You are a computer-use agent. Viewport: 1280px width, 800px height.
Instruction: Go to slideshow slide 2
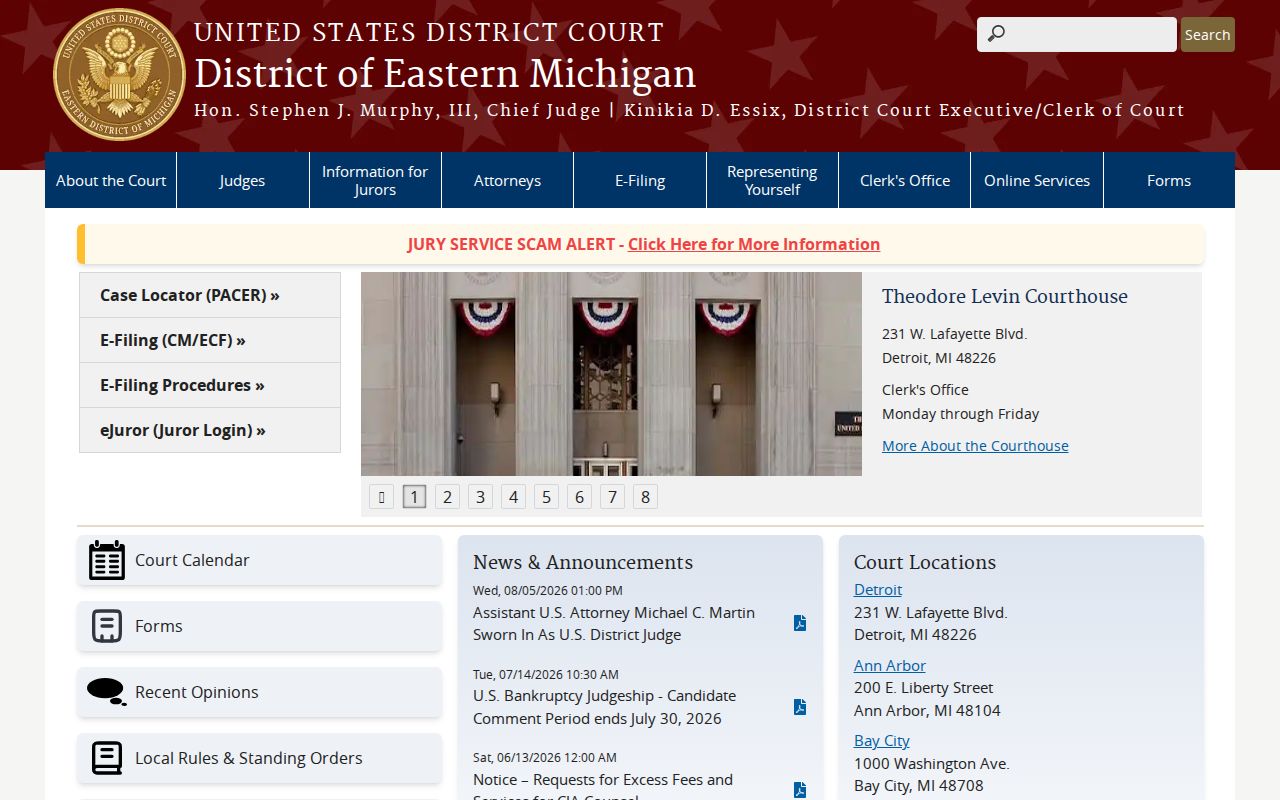(448, 497)
